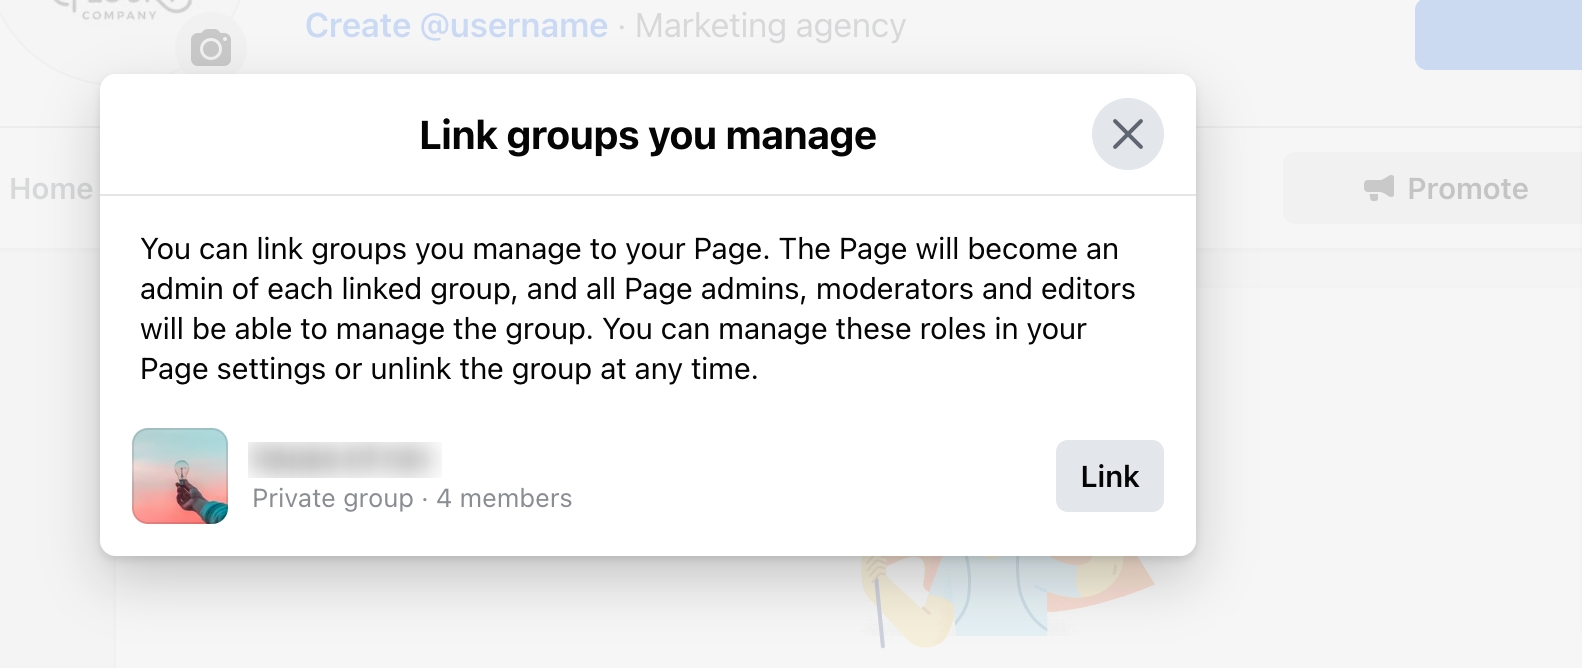Click the blue button at top right

[x=1497, y=36]
